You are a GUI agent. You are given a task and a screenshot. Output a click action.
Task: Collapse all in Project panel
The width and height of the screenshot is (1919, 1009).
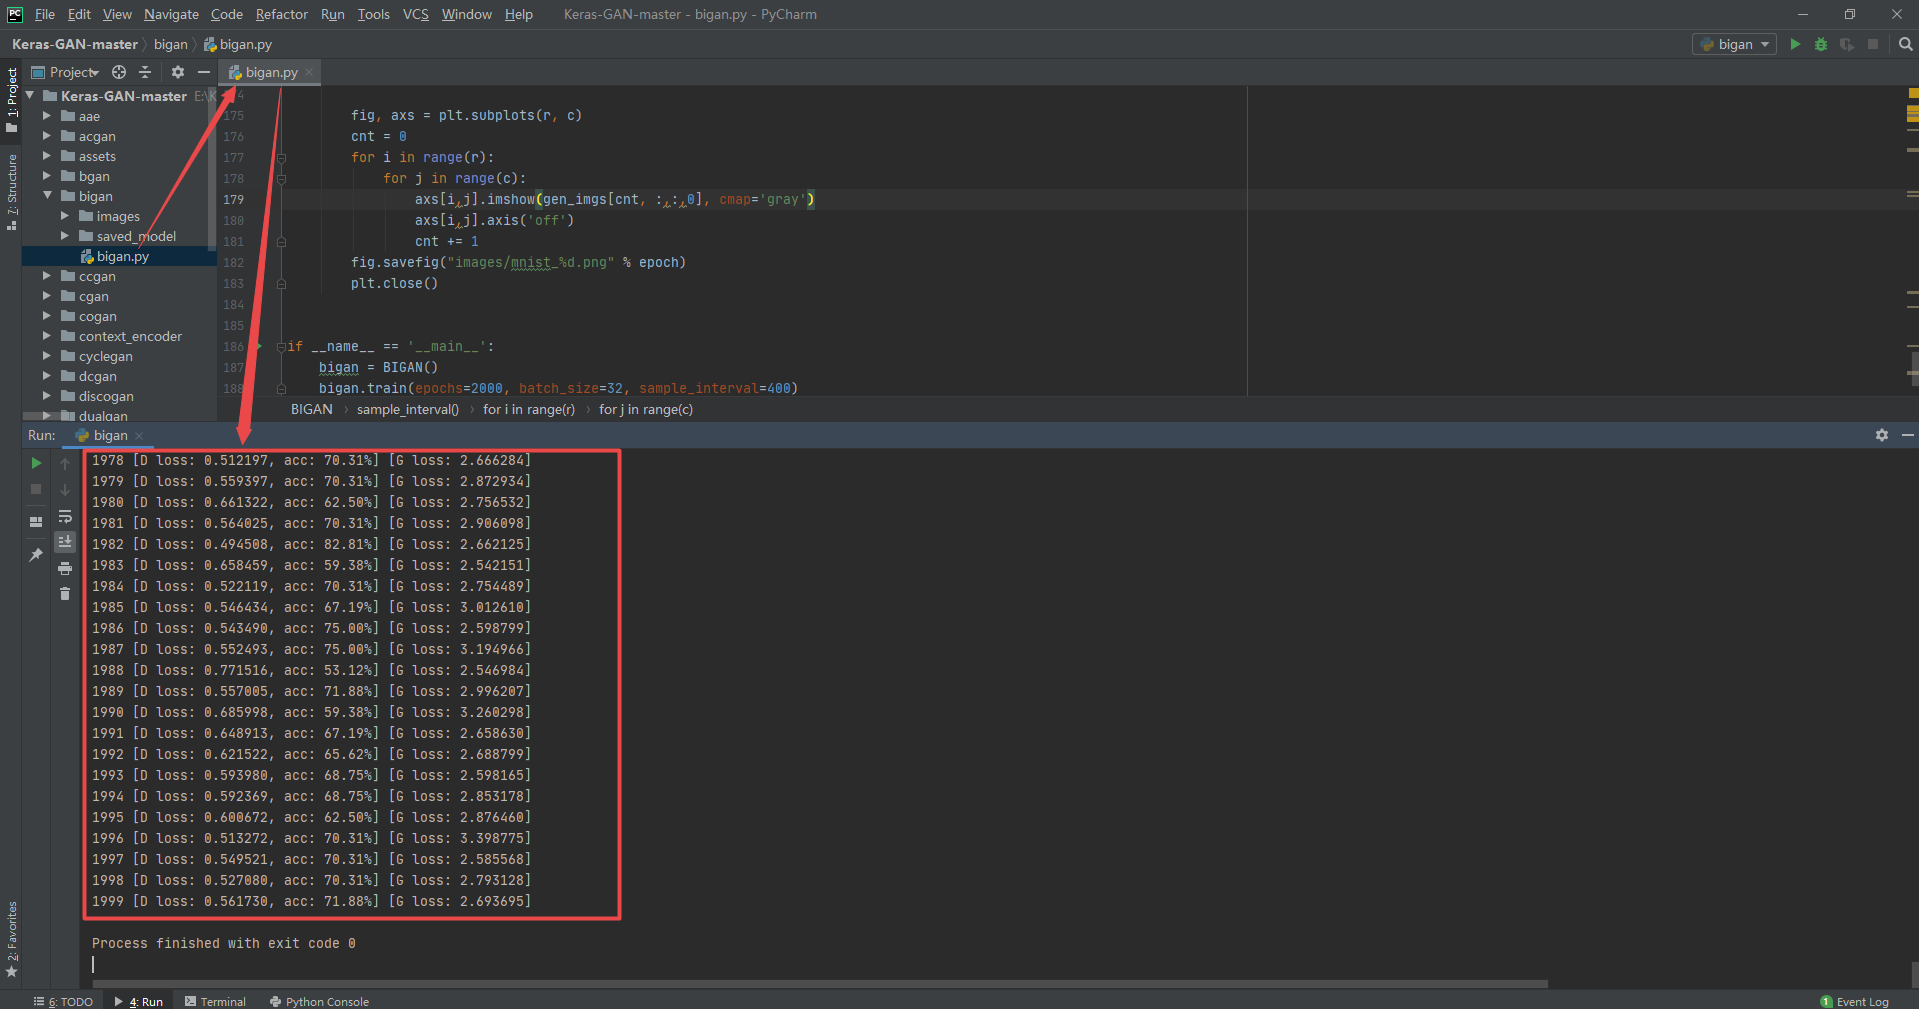coord(145,72)
